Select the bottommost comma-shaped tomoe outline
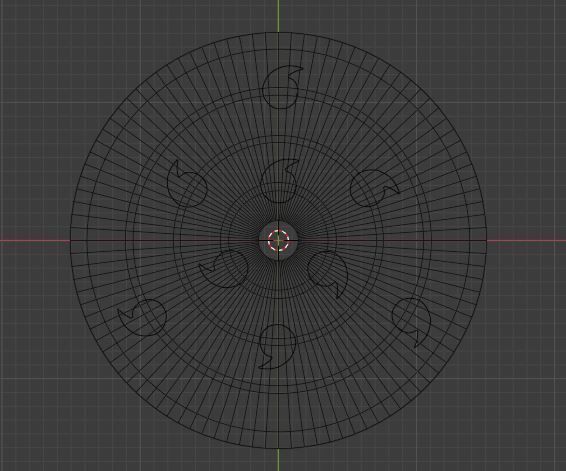The image size is (566, 471). click(278, 346)
